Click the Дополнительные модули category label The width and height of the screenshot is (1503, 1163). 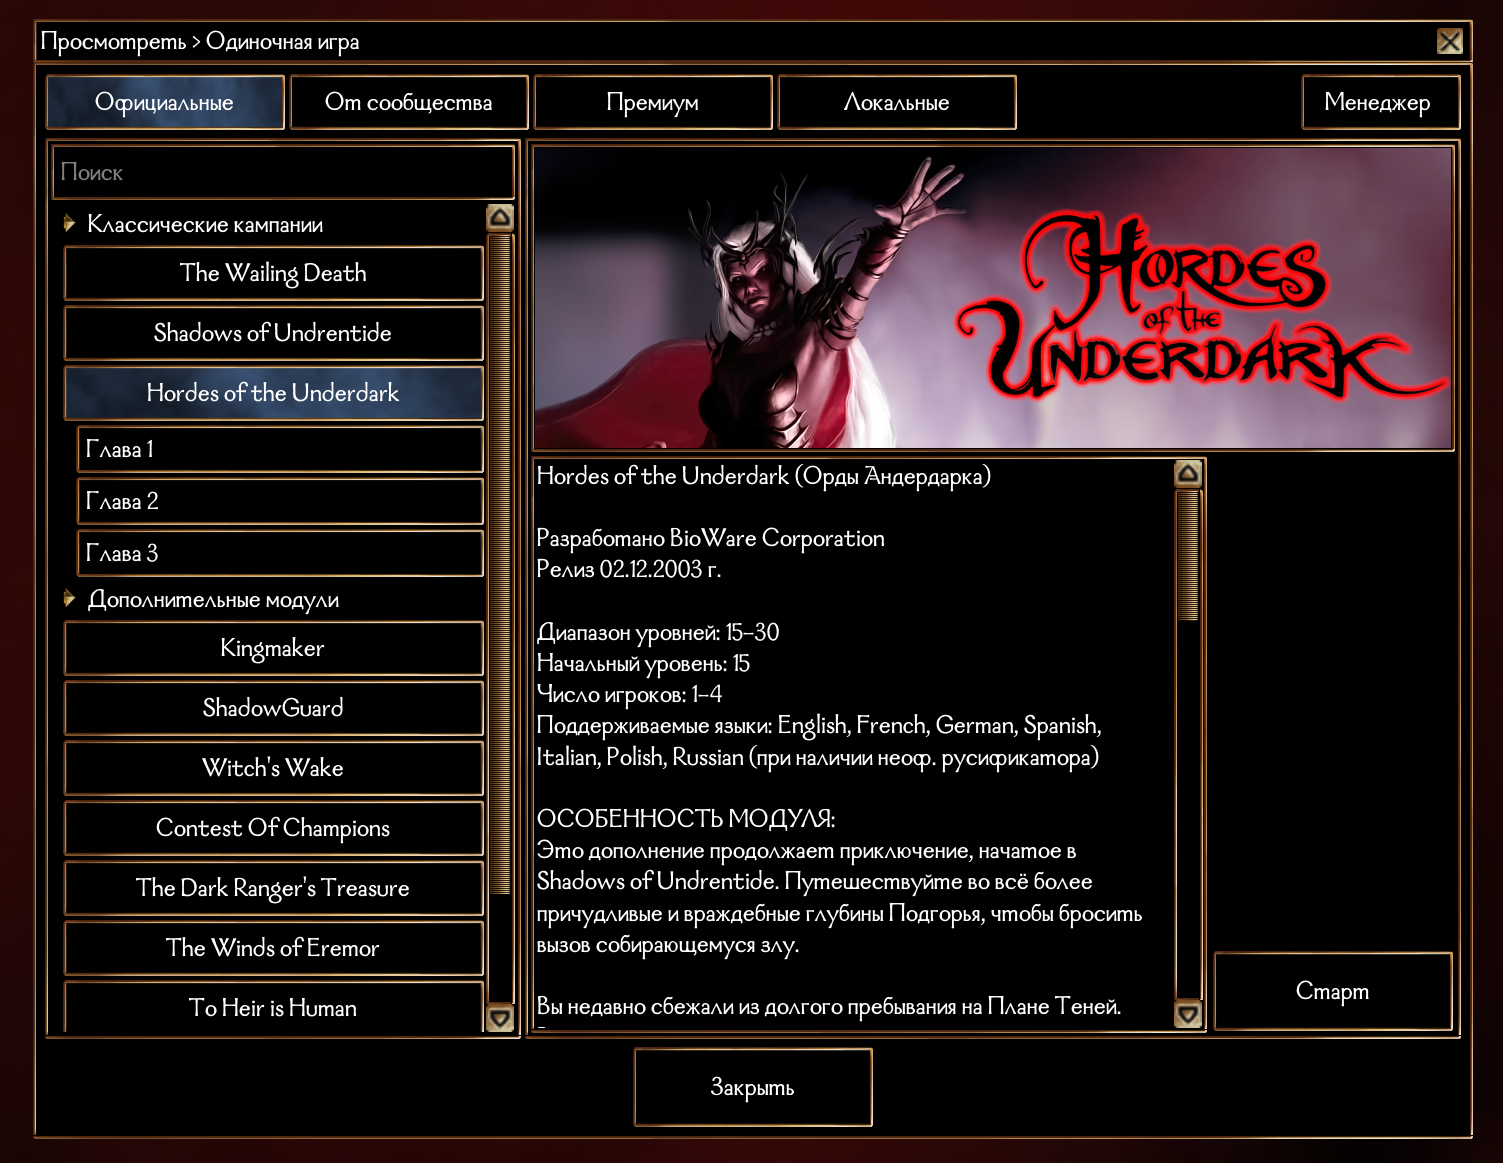click(213, 600)
